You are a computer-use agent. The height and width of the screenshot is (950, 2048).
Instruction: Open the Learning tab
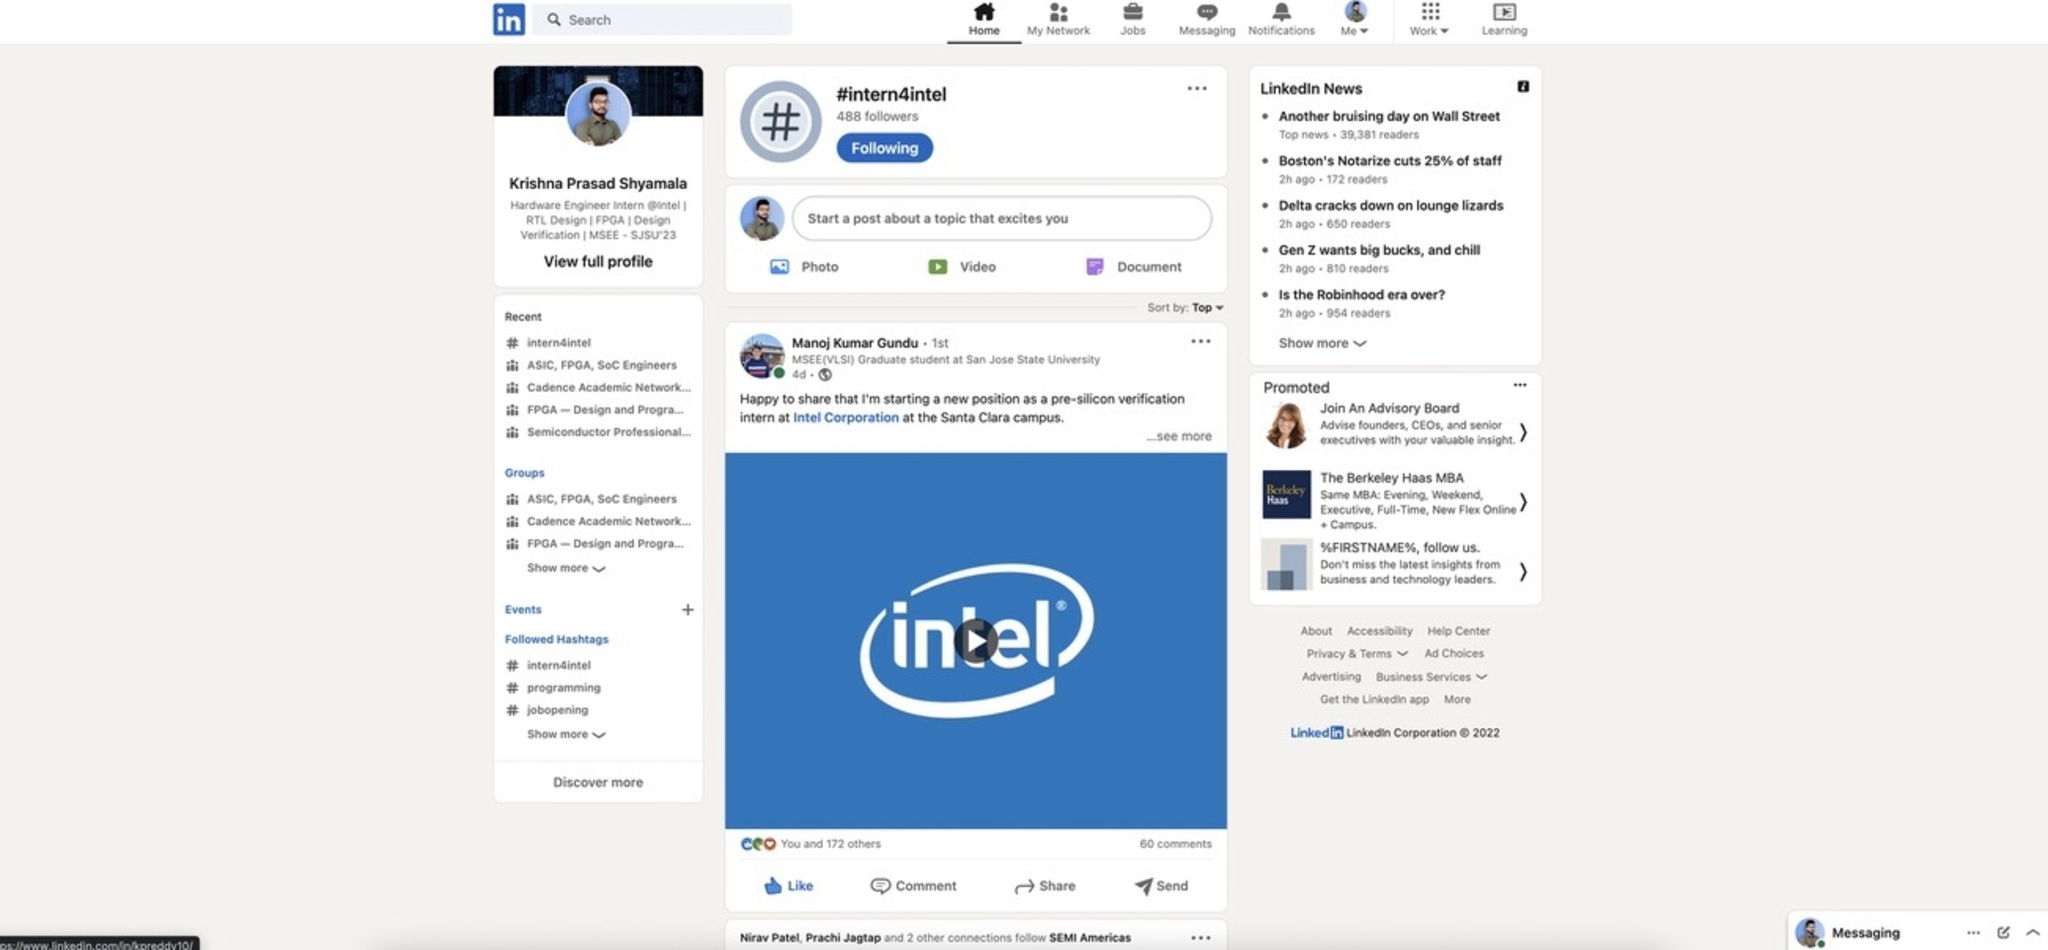pyautogui.click(x=1503, y=19)
